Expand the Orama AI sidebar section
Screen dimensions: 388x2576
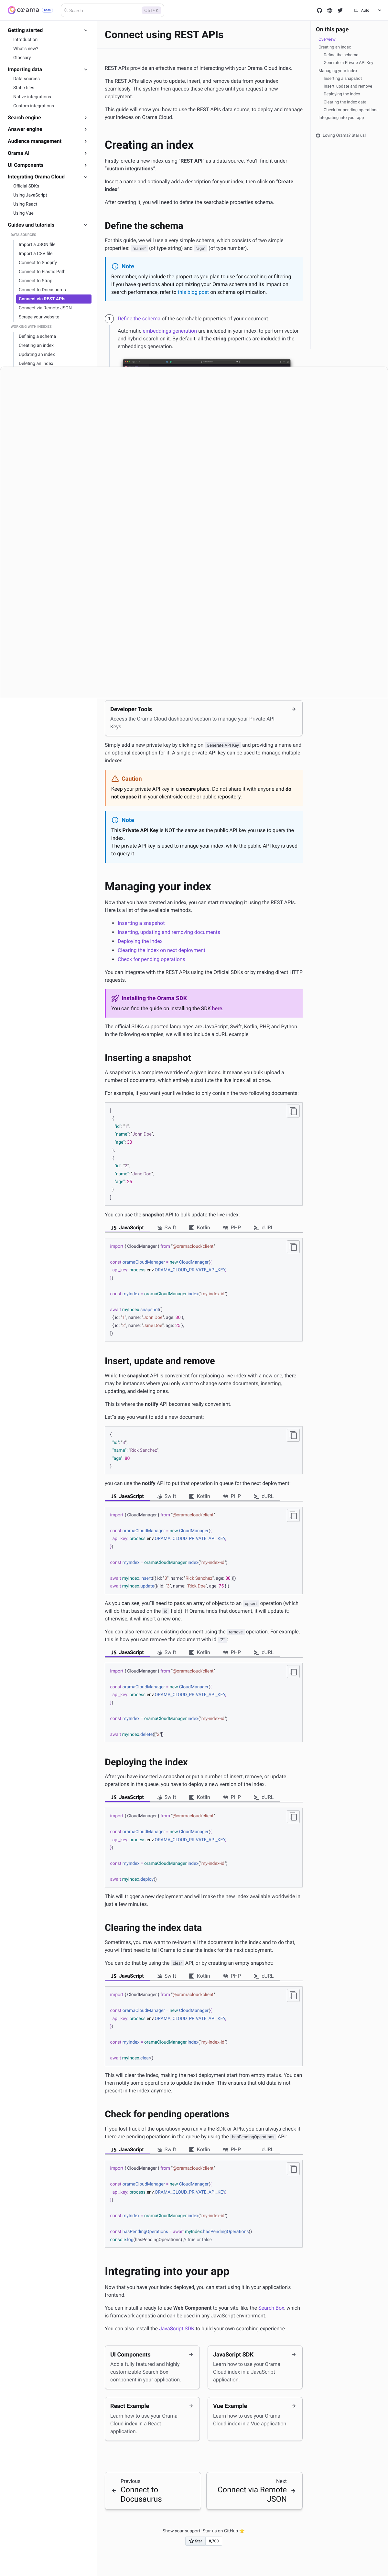(x=46, y=153)
